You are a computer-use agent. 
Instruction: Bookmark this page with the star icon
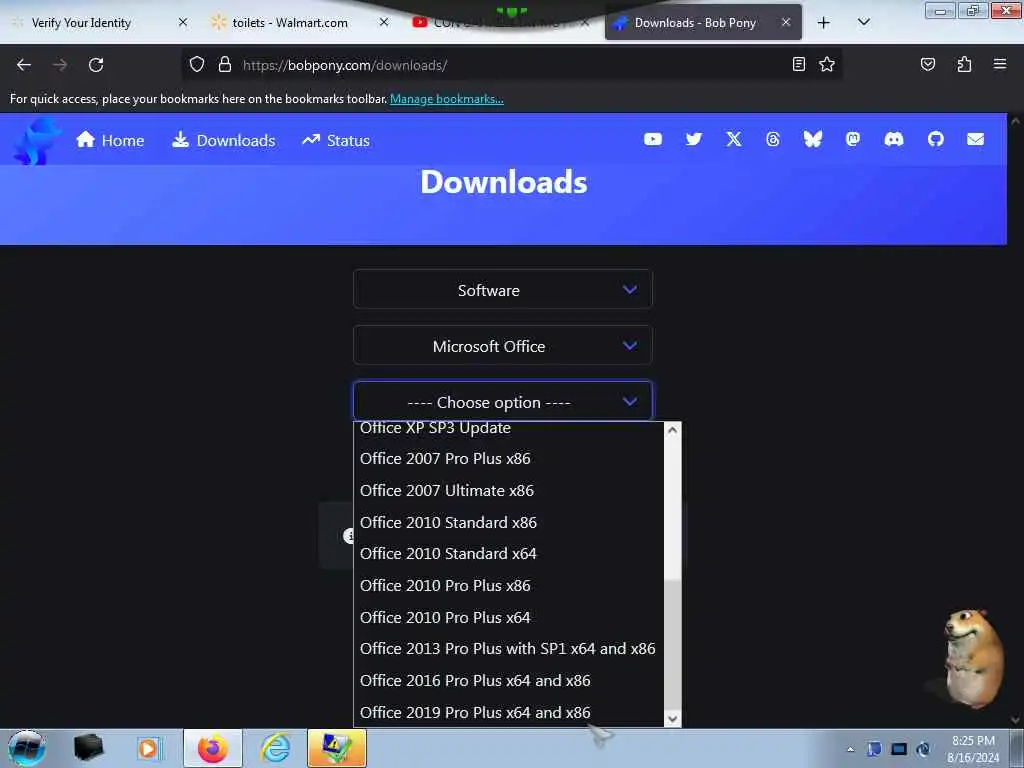coord(827,64)
